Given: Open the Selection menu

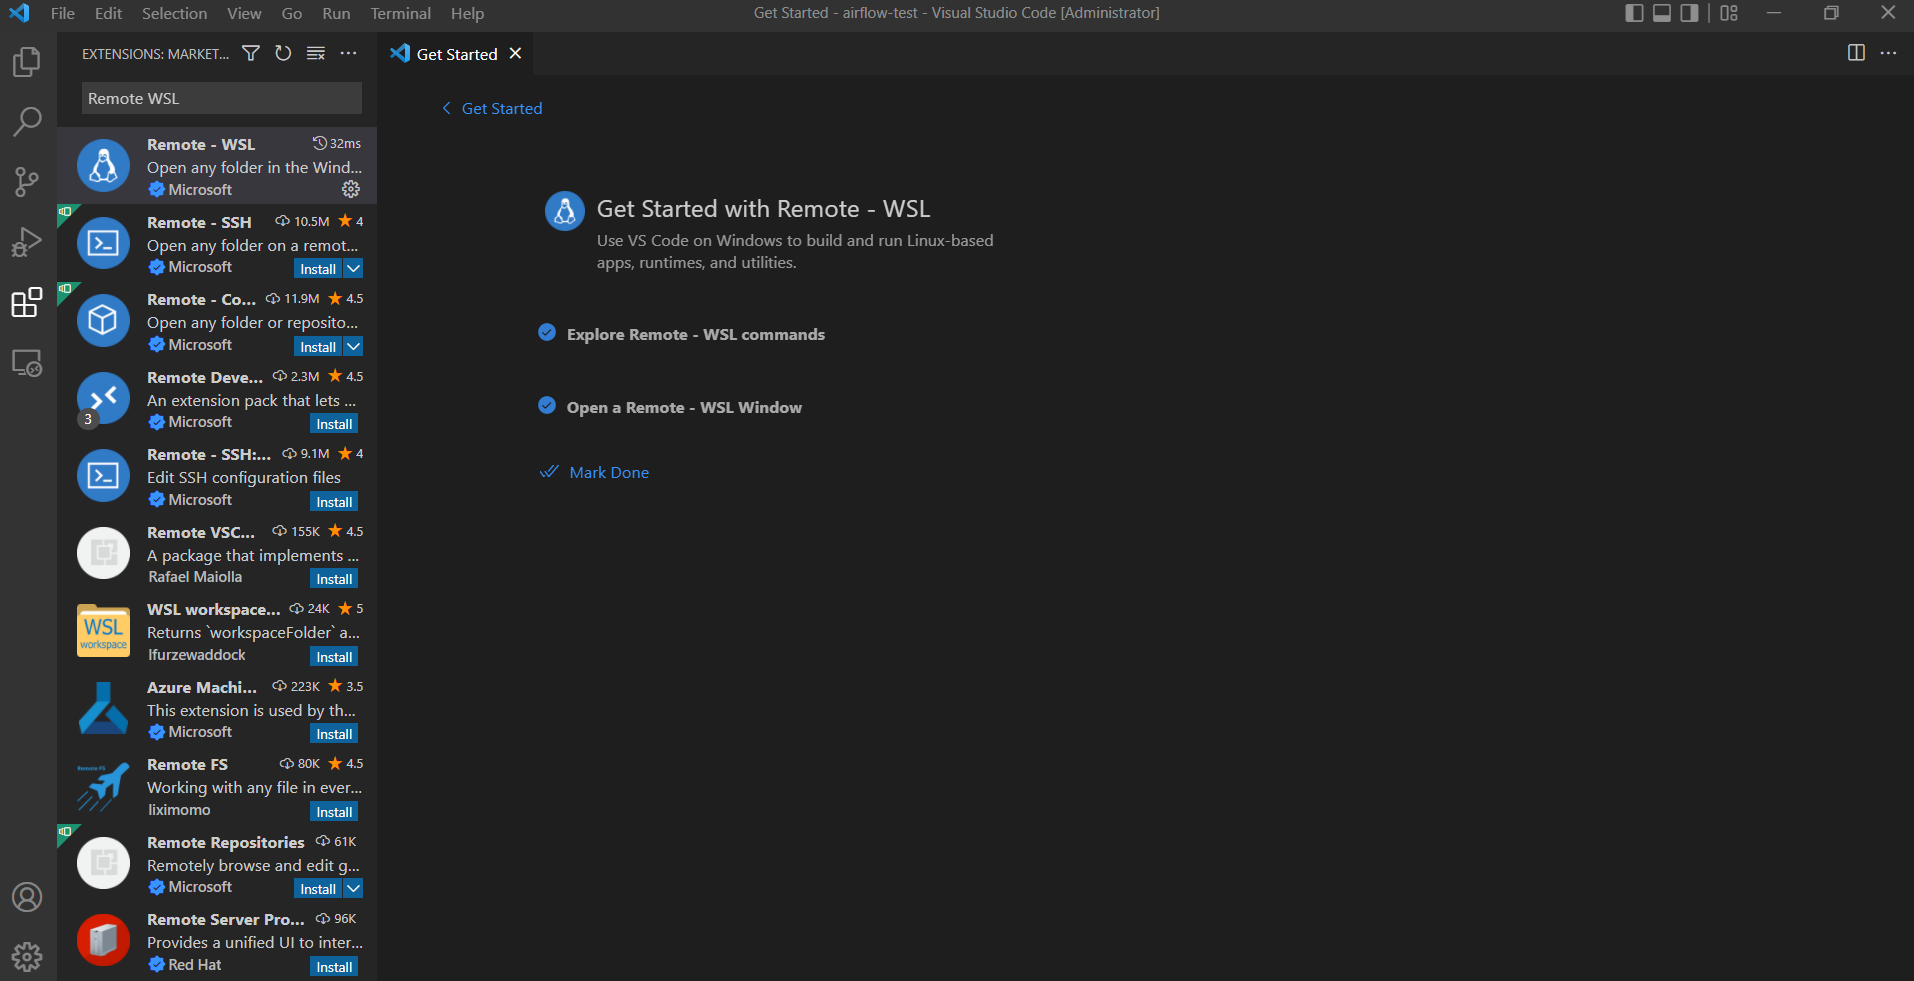Looking at the screenshot, I should [x=174, y=13].
